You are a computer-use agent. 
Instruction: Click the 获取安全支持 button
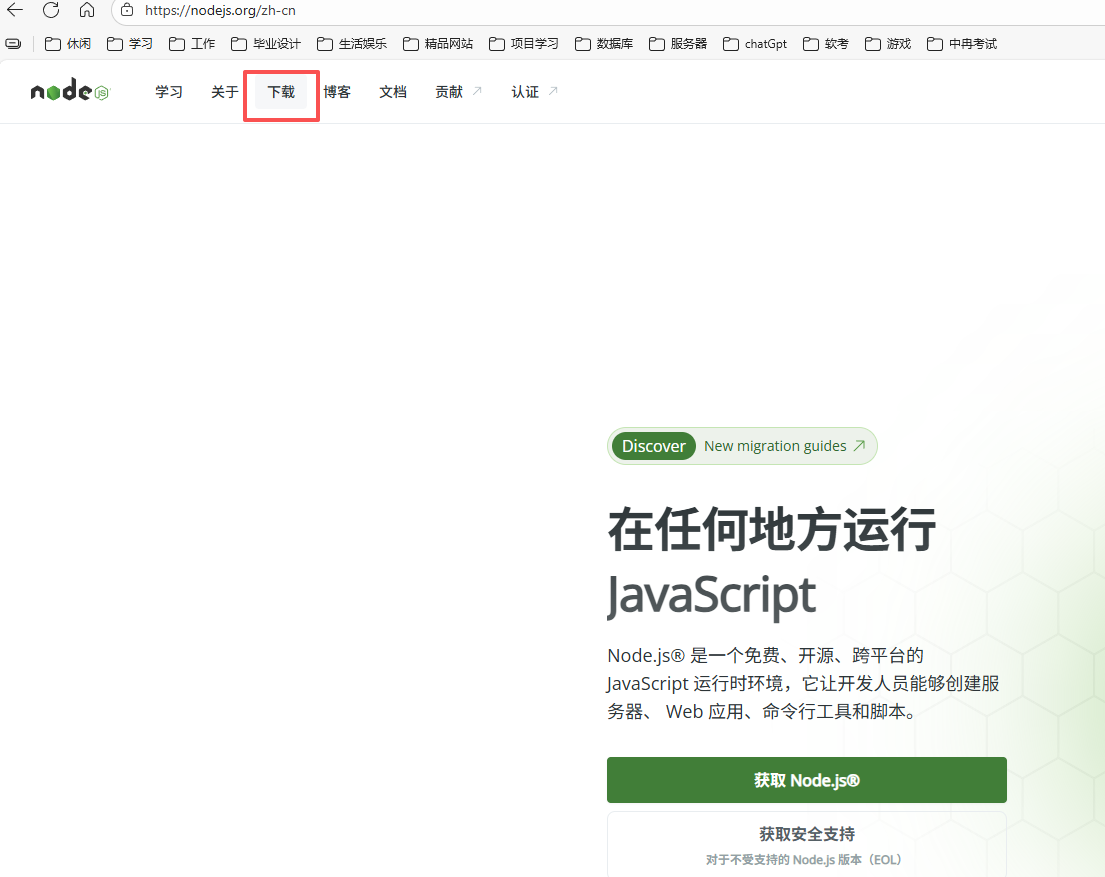806,845
